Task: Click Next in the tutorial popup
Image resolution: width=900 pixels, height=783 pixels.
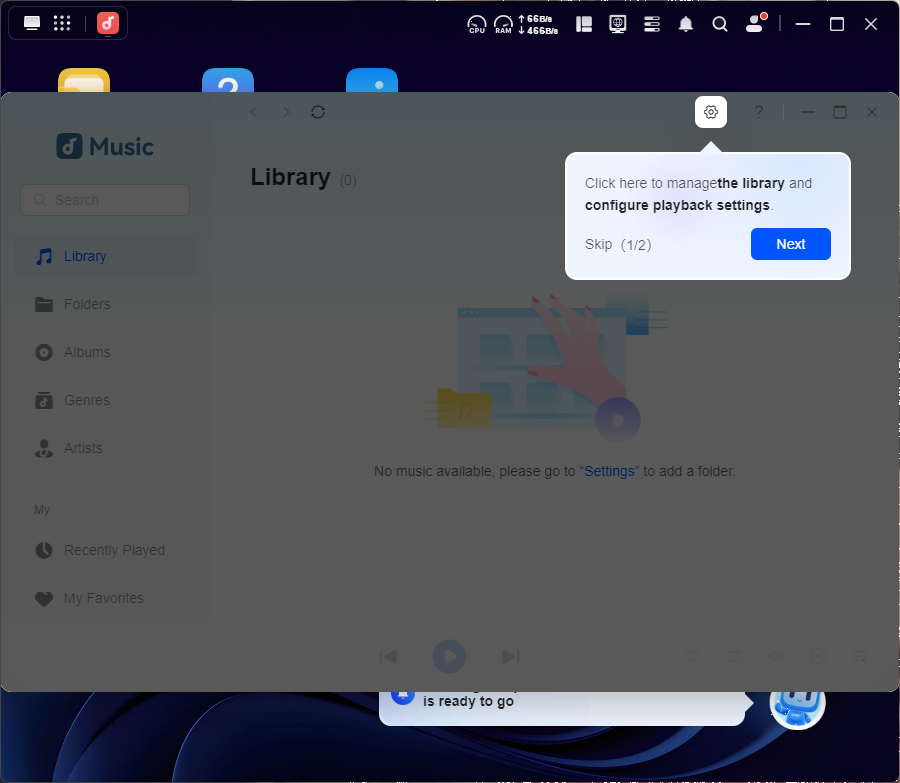Action: coord(790,244)
